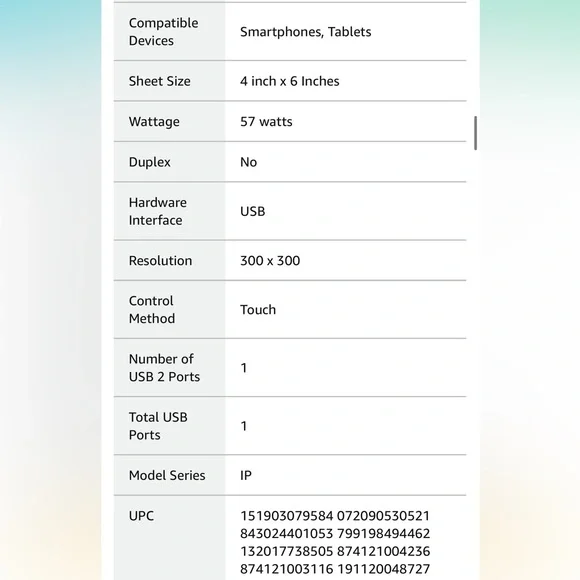Click the Touch control method value
Image resolution: width=580 pixels, height=580 pixels.
(258, 310)
